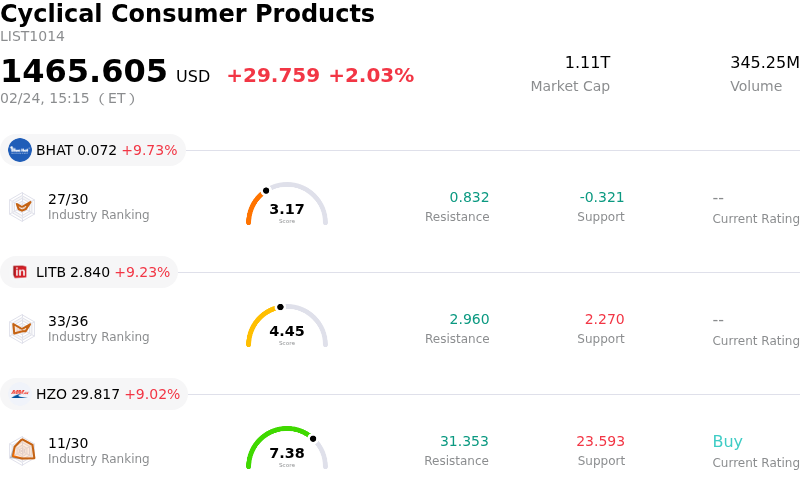The width and height of the screenshot is (800, 488).
Task: Click the Cyclical Consumer Products title
Action: tap(187, 14)
